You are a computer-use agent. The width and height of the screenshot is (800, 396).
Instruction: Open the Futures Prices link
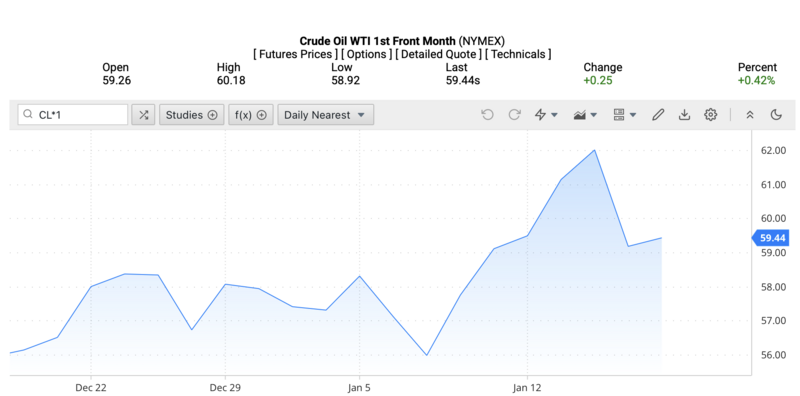click(x=295, y=54)
